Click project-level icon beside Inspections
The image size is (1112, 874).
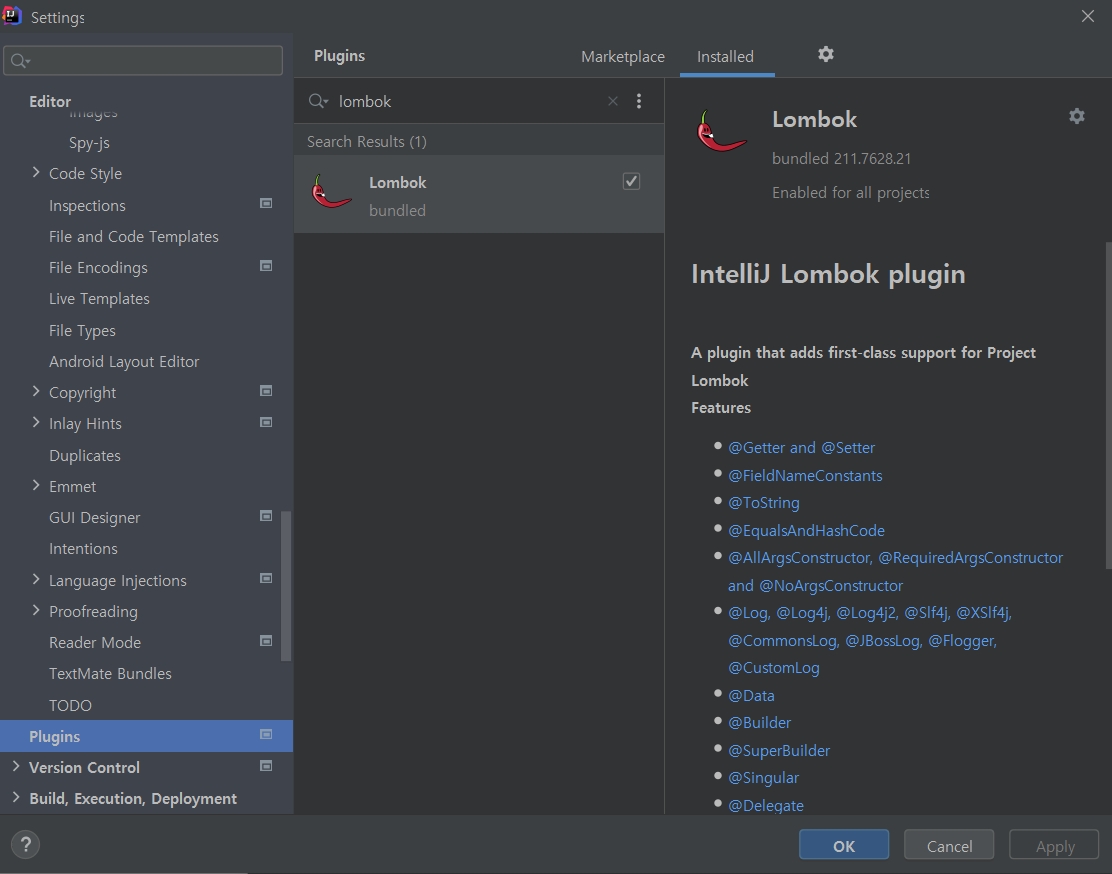(x=266, y=204)
